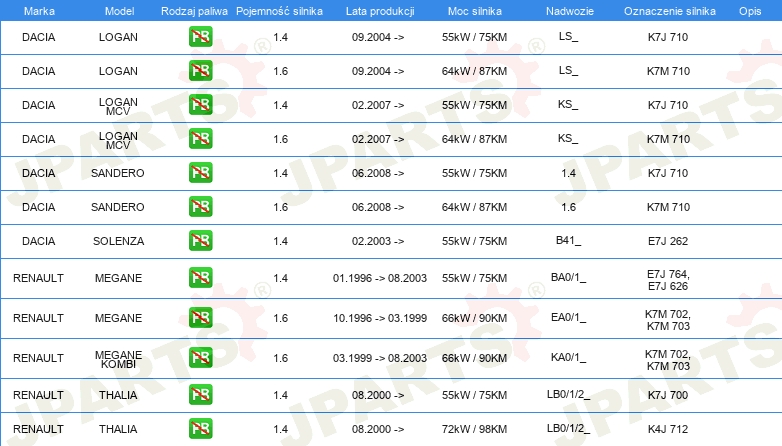Click engine code K4J 712
The image size is (782, 446).
click(668, 429)
